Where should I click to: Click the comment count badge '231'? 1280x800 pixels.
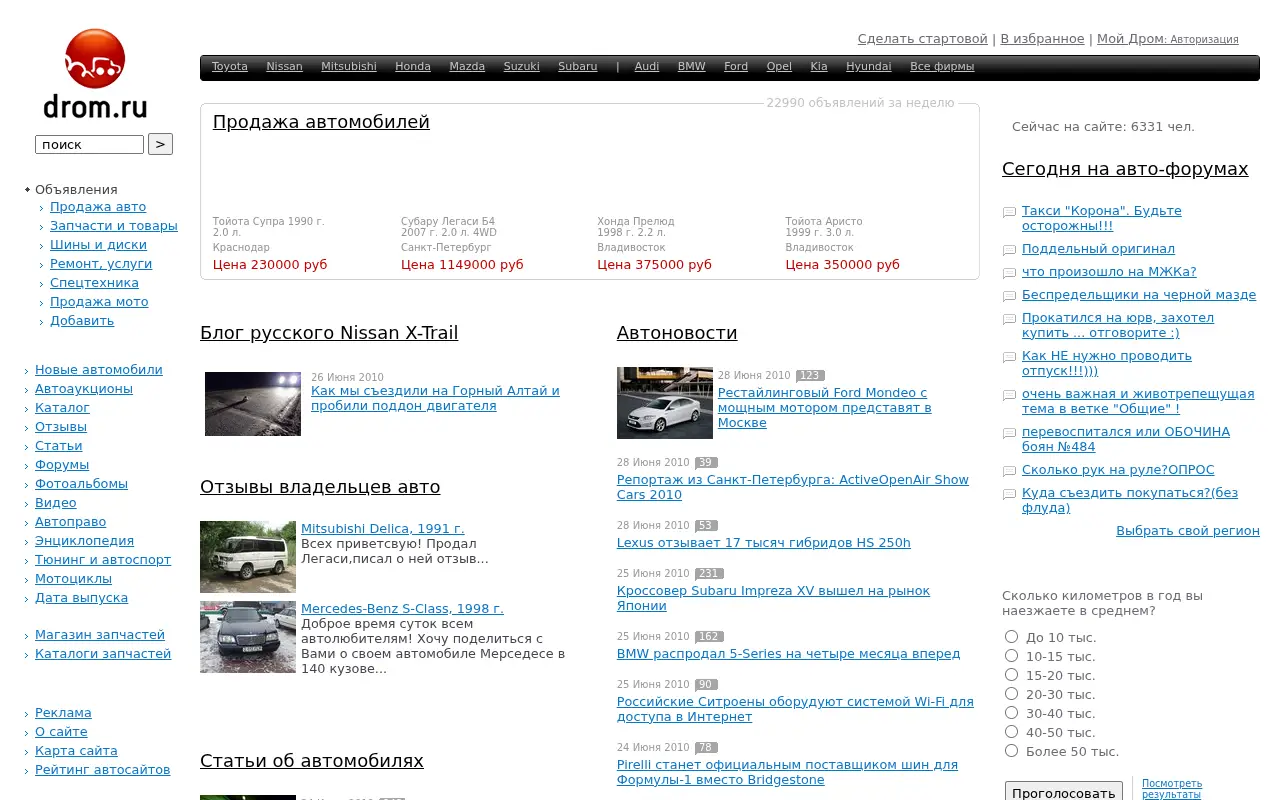tap(709, 574)
